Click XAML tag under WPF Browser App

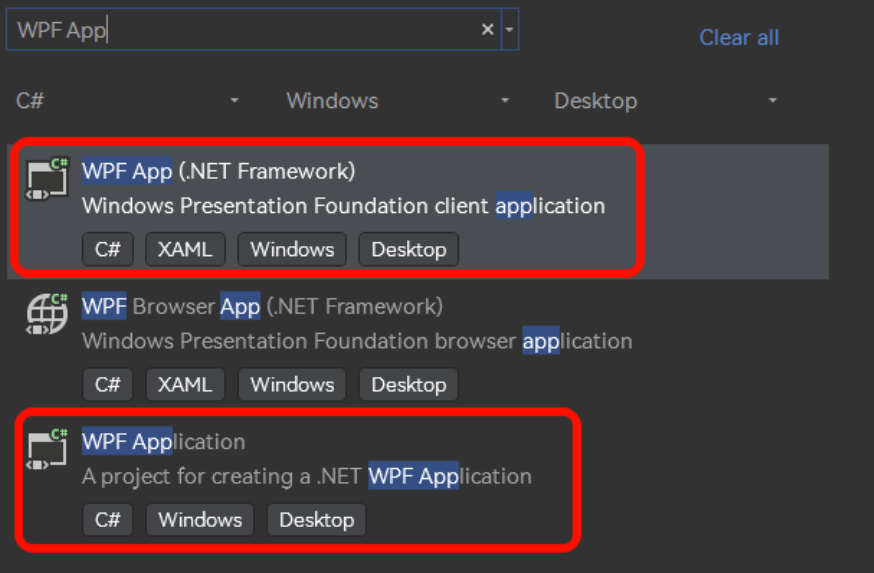185,385
